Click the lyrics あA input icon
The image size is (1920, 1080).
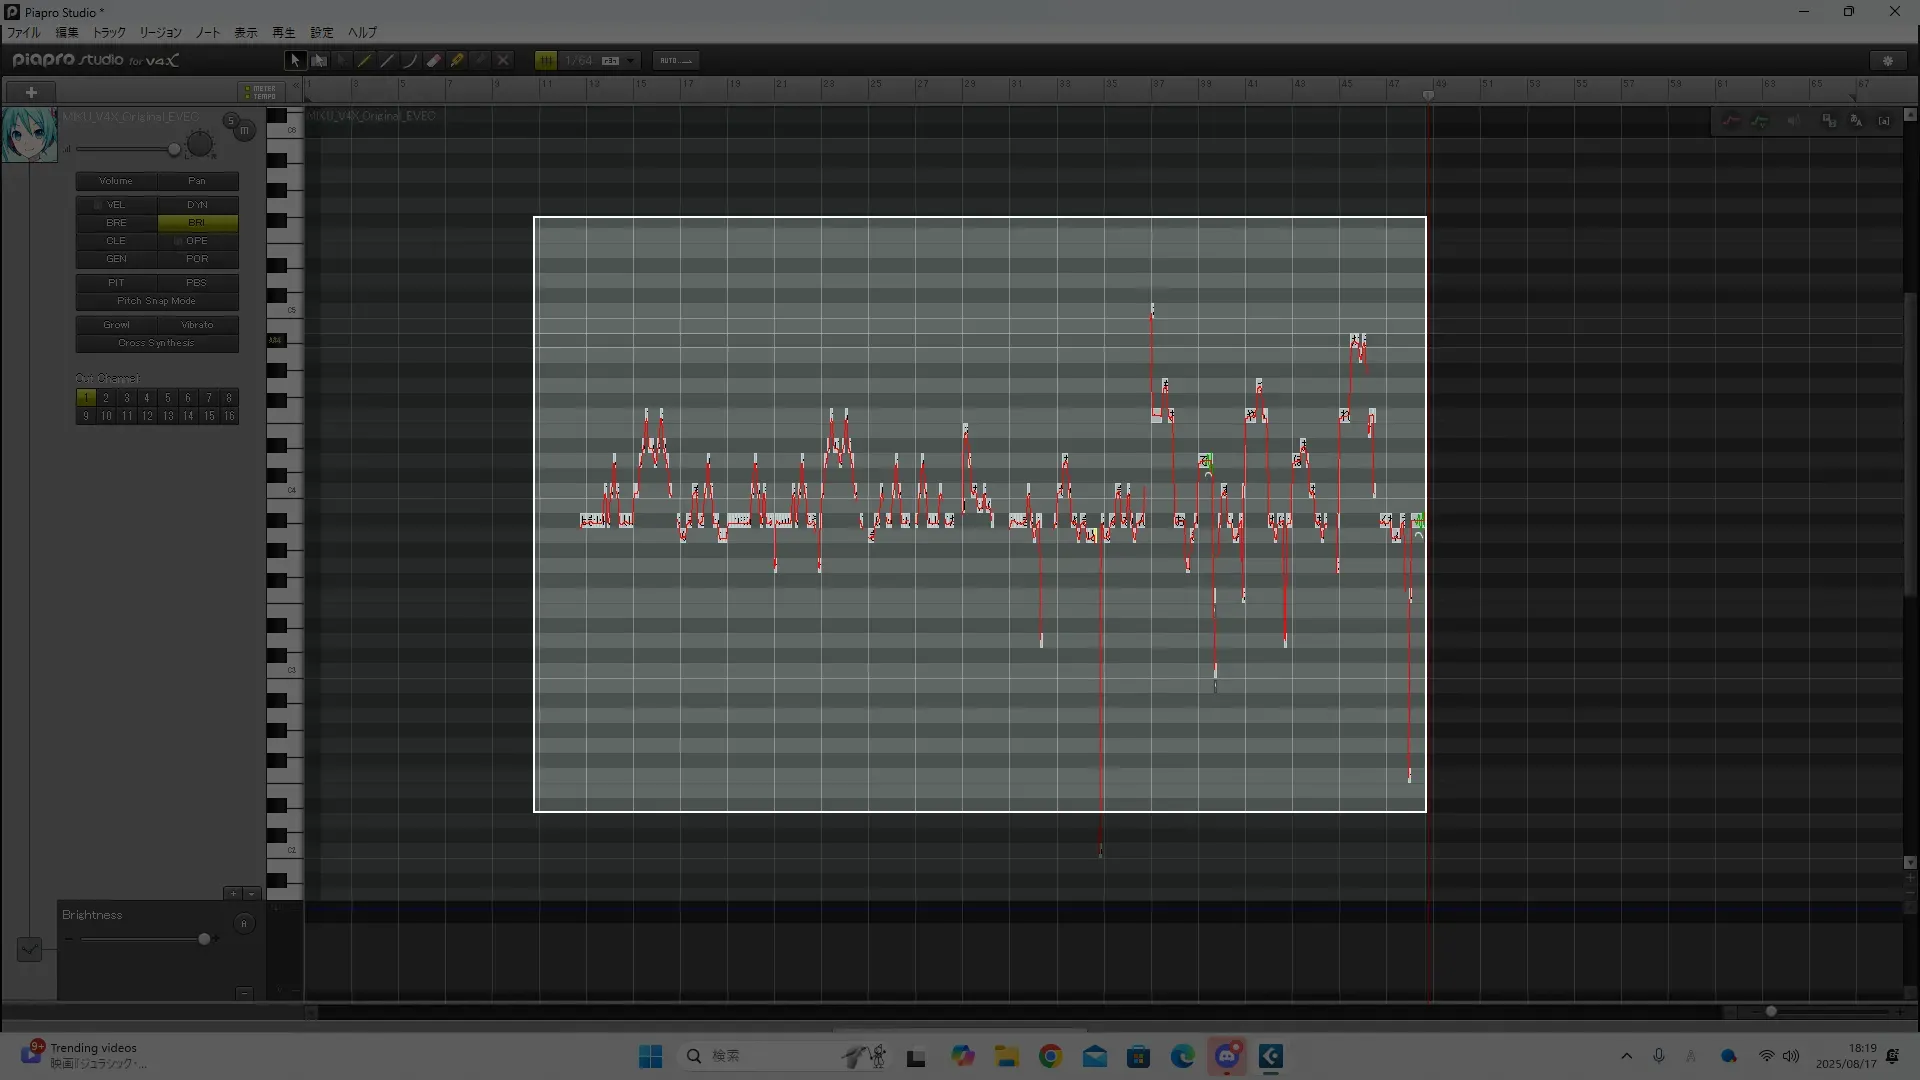click(x=1856, y=121)
